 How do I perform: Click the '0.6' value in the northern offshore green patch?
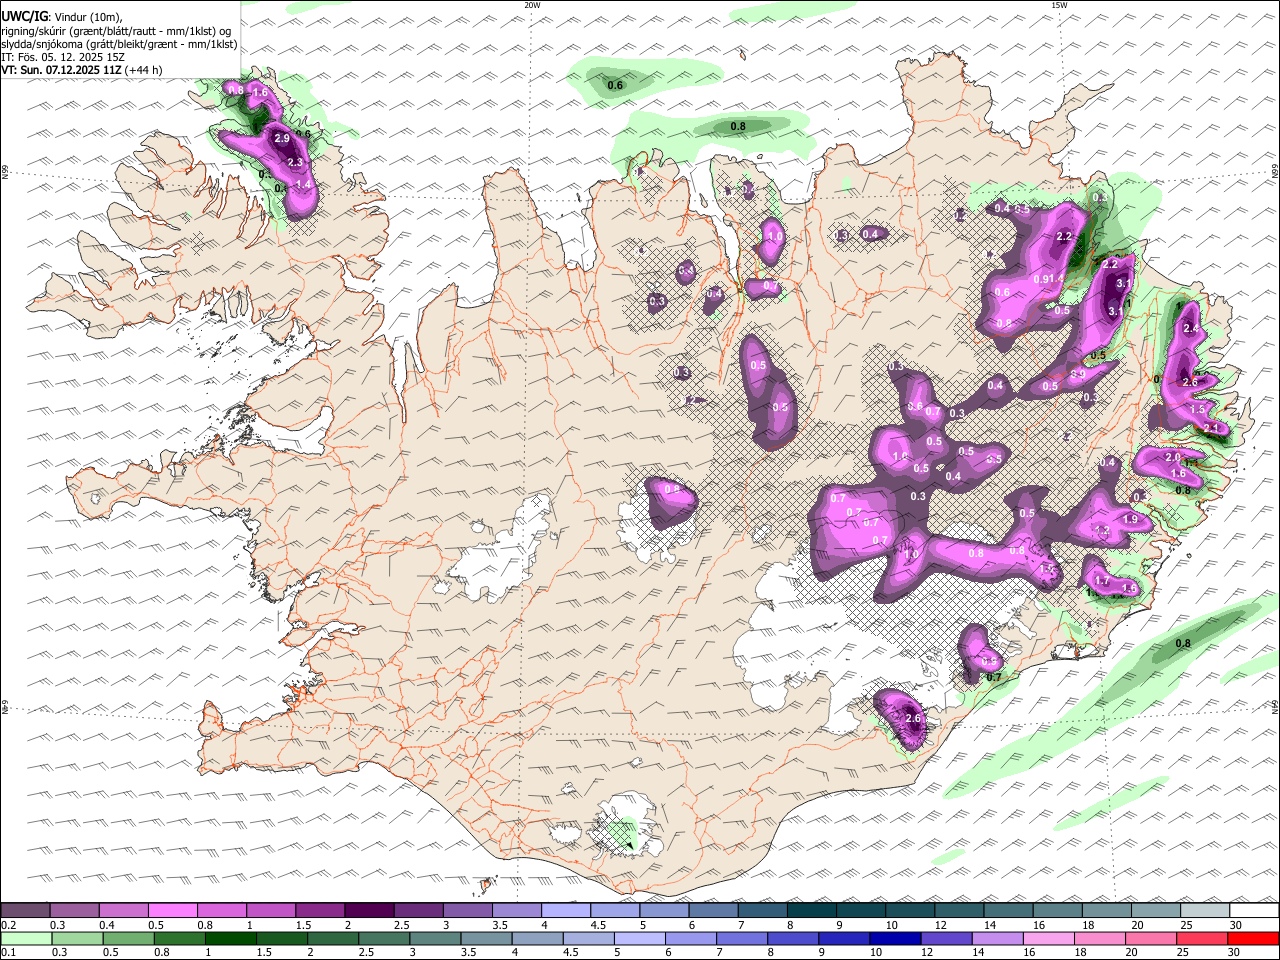(616, 86)
